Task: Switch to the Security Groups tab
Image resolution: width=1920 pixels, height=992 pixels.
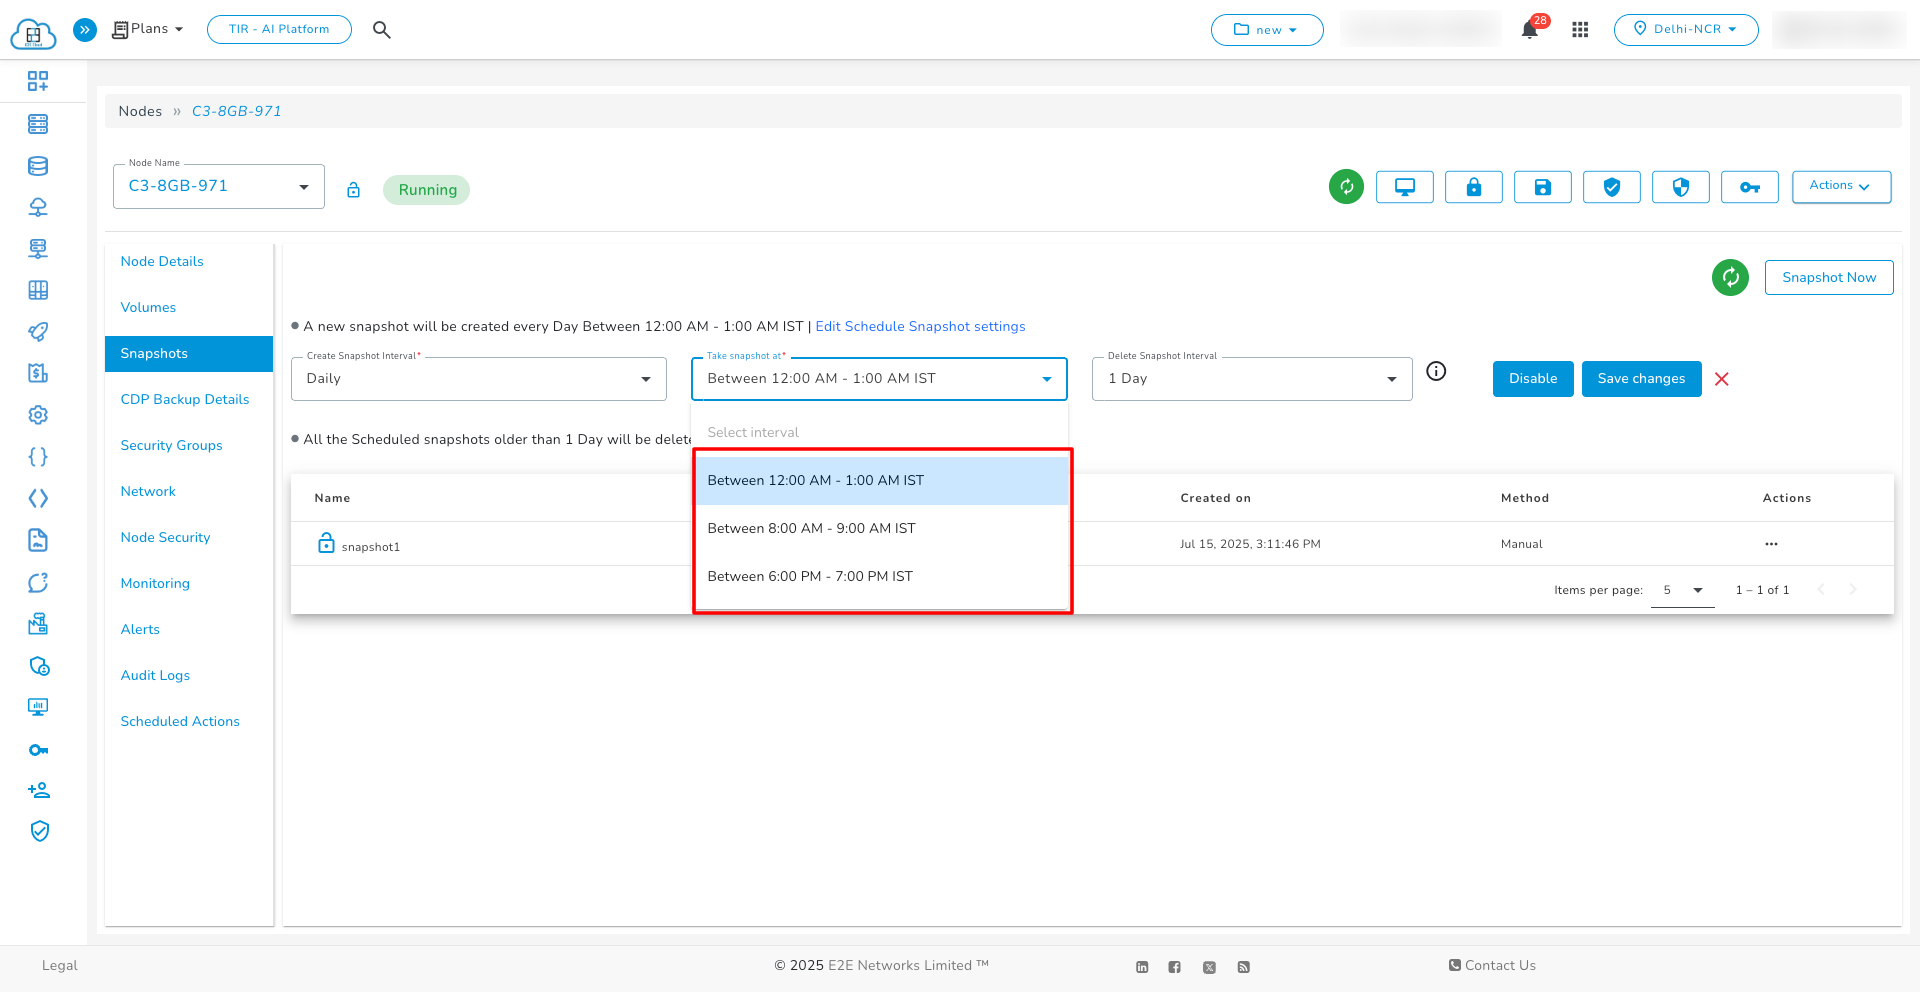Action: [x=171, y=445]
